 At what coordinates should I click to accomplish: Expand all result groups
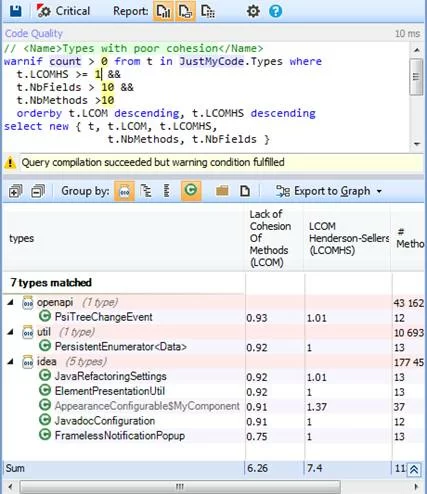point(15,191)
